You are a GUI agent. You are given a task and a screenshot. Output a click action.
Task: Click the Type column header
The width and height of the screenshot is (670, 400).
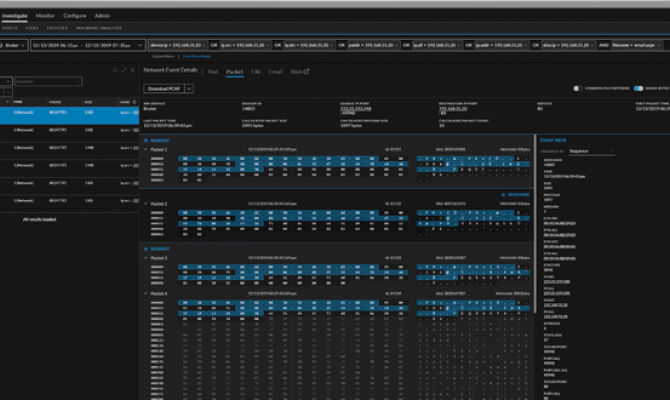18,102
